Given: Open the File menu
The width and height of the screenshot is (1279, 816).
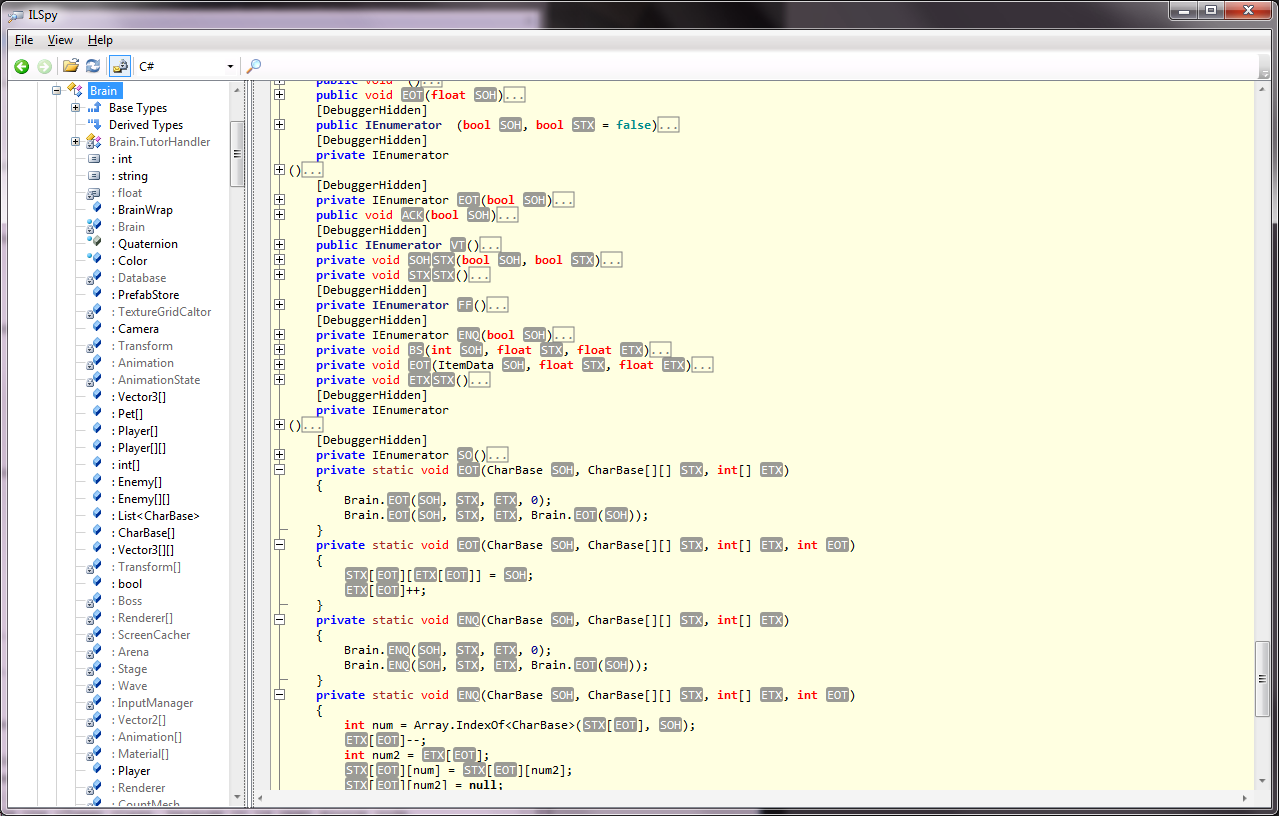Looking at the screenshot, I should pyautogui.click(x=24, y=40).
